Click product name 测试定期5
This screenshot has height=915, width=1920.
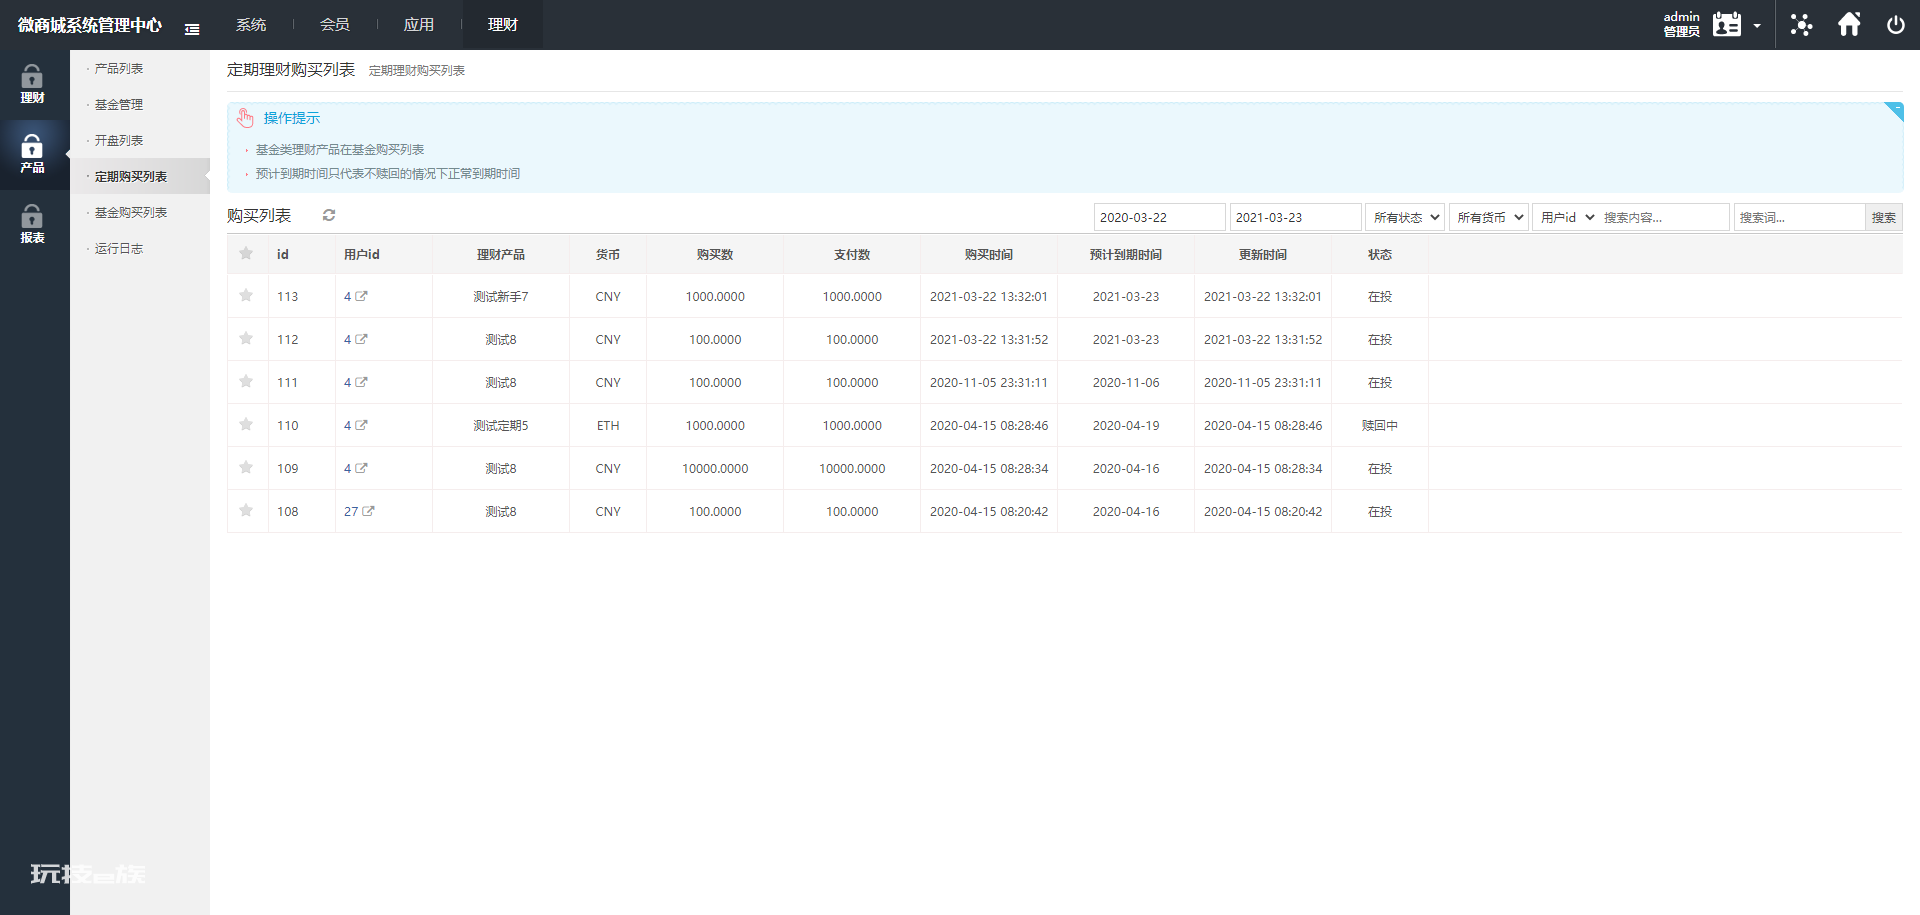coord(501,425)
